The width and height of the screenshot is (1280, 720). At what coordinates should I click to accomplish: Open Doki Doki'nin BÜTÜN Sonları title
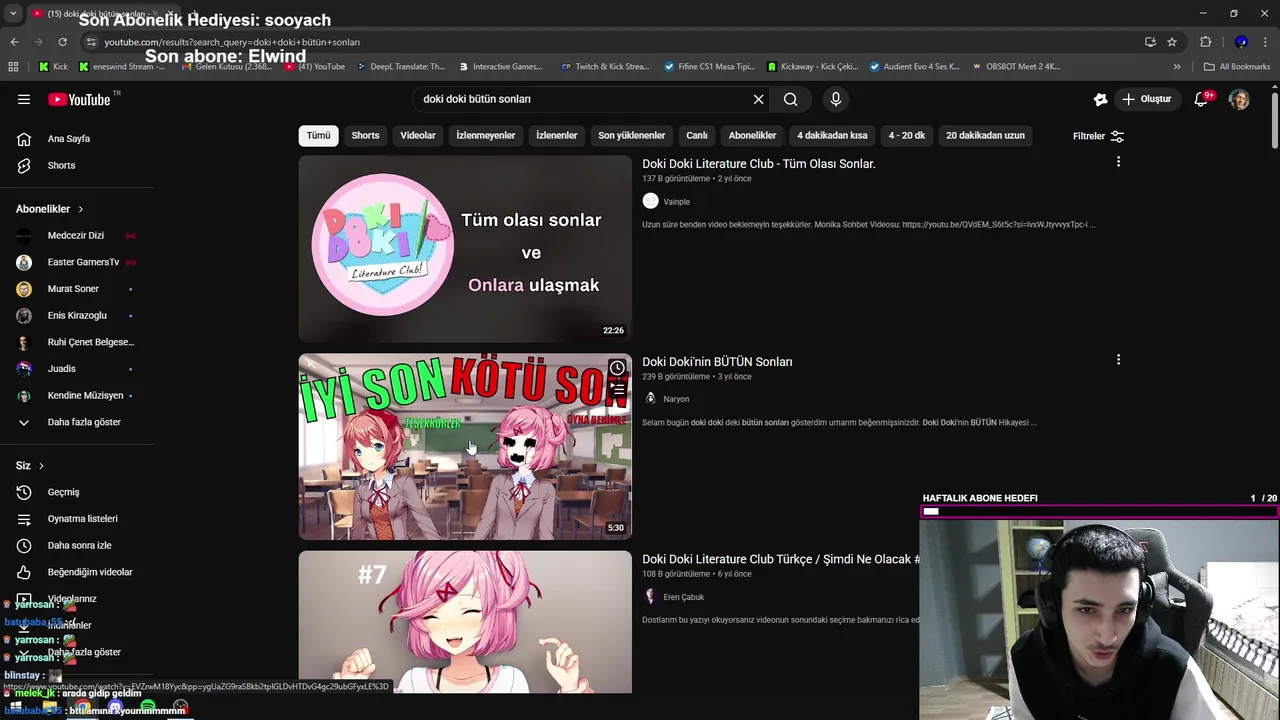pos(717,362)
